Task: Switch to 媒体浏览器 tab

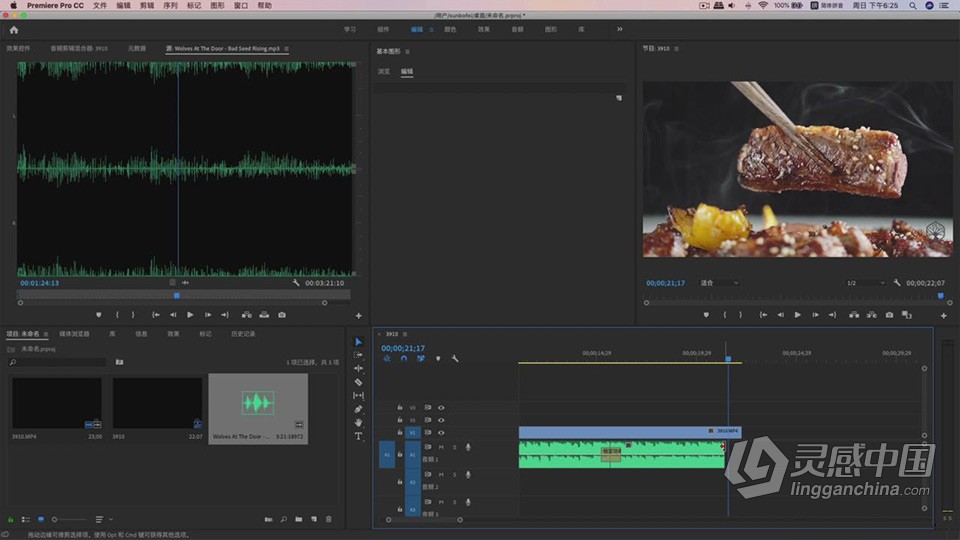Action: coord(74,334)
